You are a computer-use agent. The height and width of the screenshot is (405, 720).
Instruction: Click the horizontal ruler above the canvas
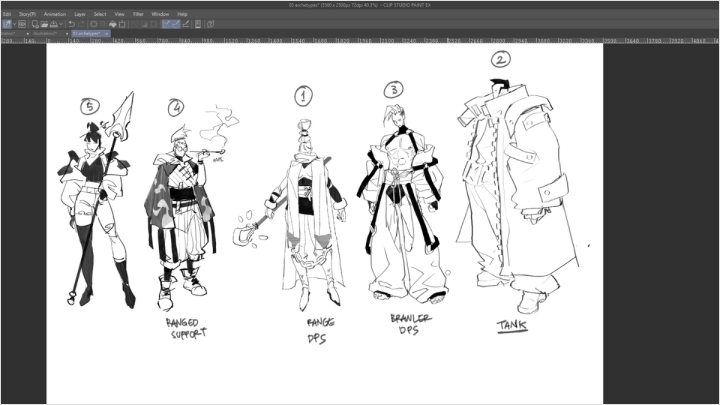pos(360,40)
